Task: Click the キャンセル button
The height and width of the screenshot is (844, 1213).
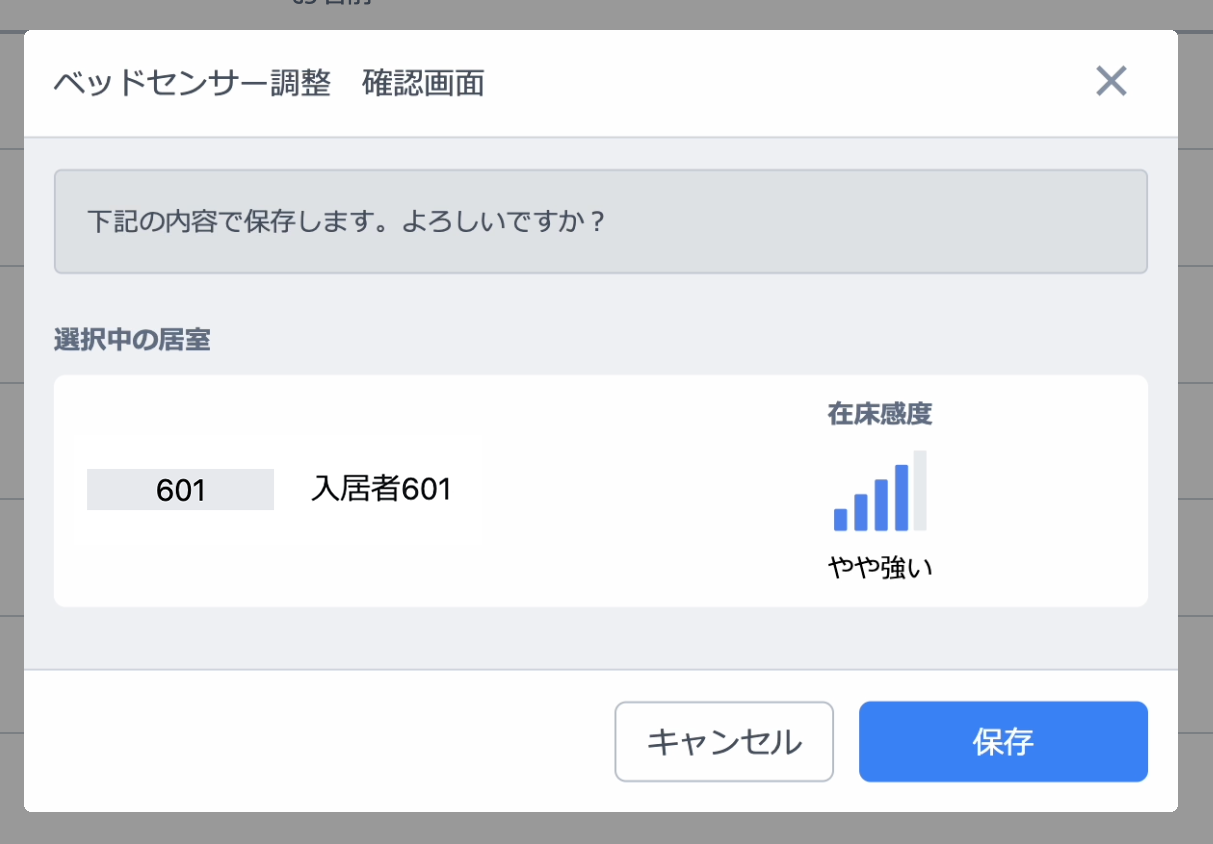Action: point(724,742)
